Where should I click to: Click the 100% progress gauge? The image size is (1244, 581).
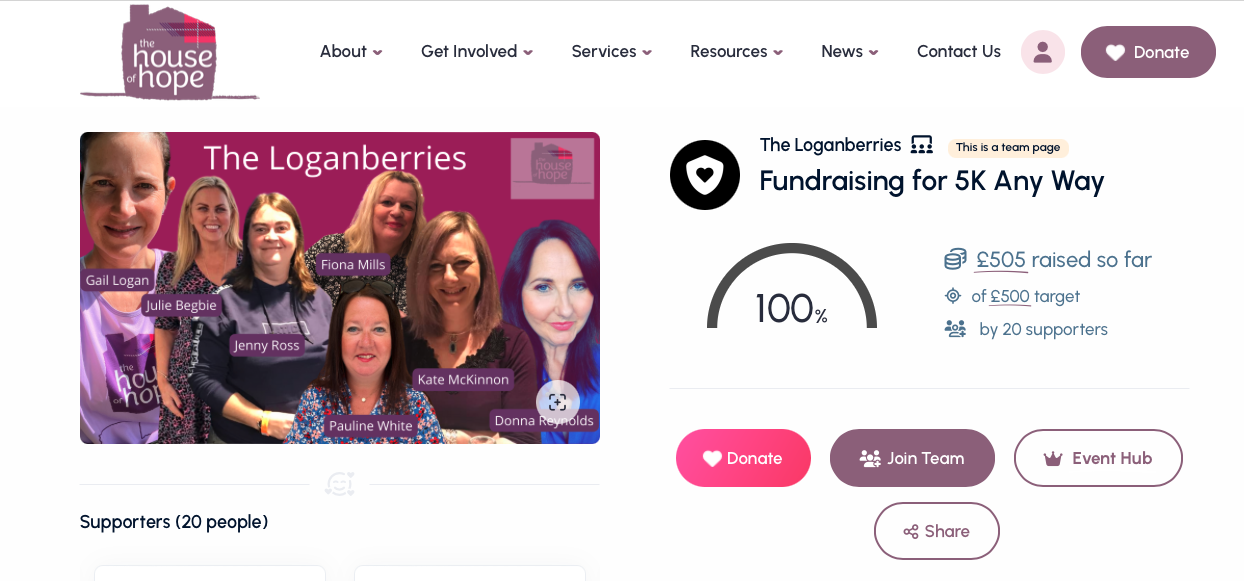coord(792,287)
